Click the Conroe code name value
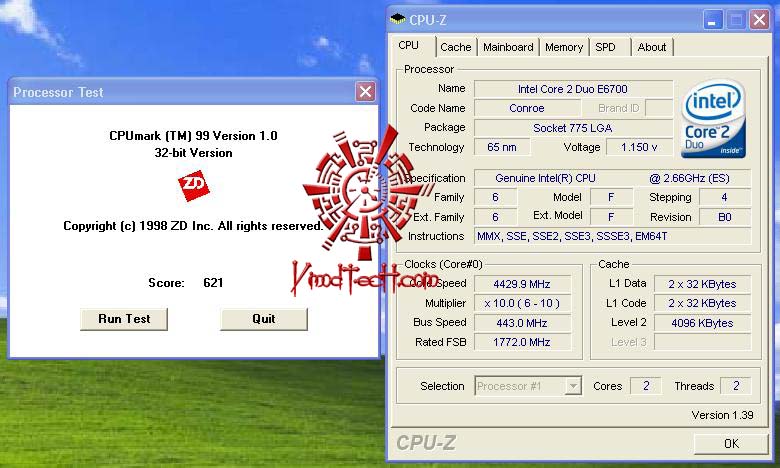Image resolution: width=780 pixels, height=468 pixels. (527, 108)
